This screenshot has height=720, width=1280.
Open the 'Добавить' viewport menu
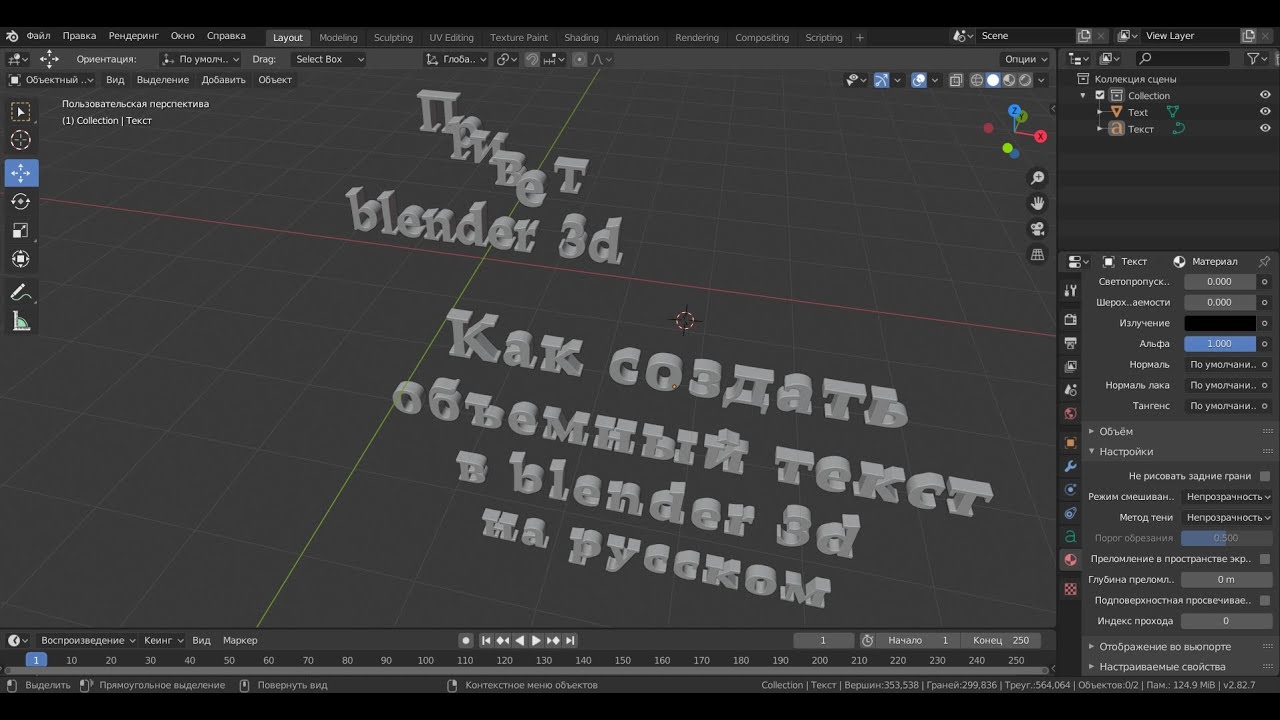(223, 80)
